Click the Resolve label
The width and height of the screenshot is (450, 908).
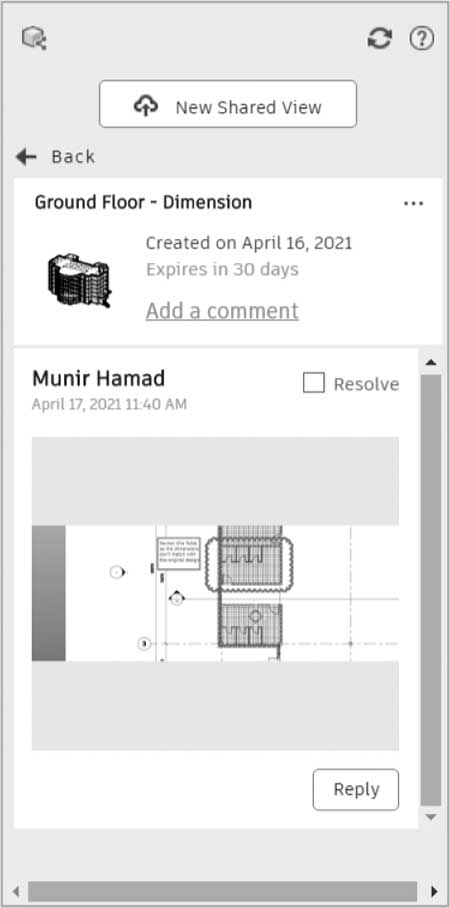click(366, 384)
